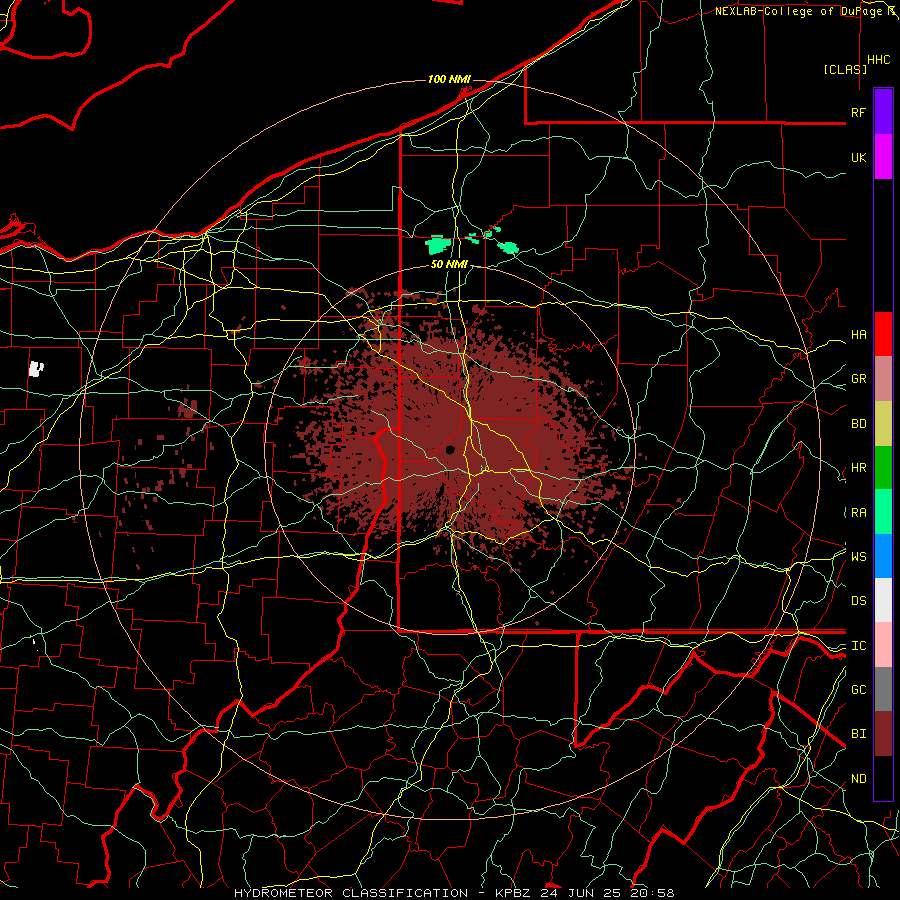This screenshot has height=900, width=900.
Task: Click the GC legend label
Action: 859,689
